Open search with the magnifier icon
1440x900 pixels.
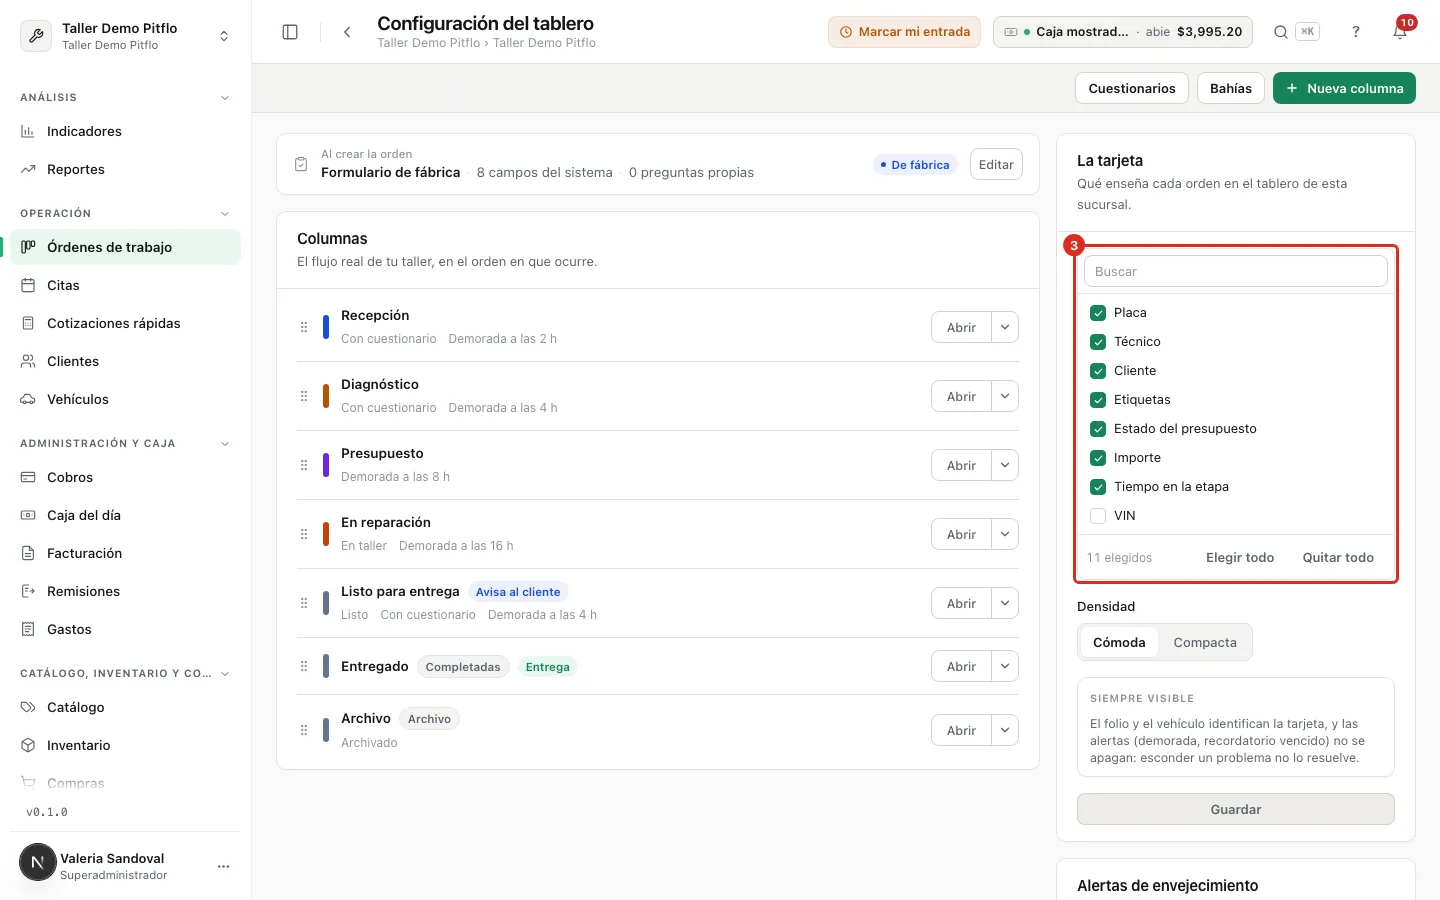pyautogui.click(x=1280, y=32)
